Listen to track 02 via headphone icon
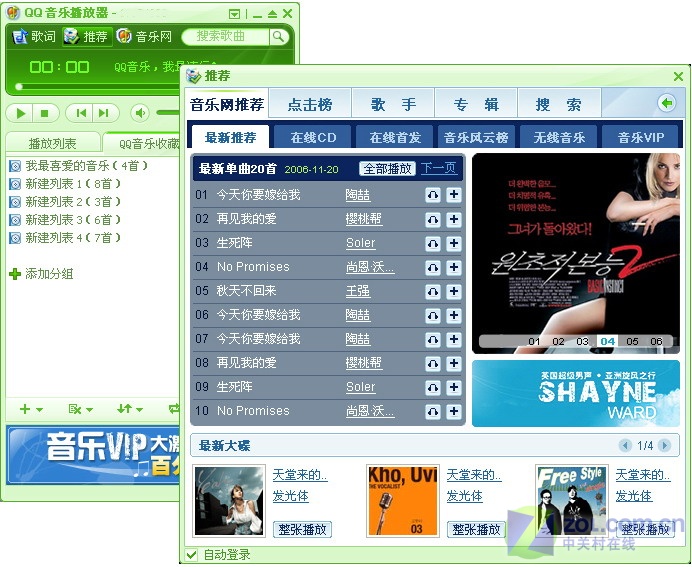 tap(433, 219)
